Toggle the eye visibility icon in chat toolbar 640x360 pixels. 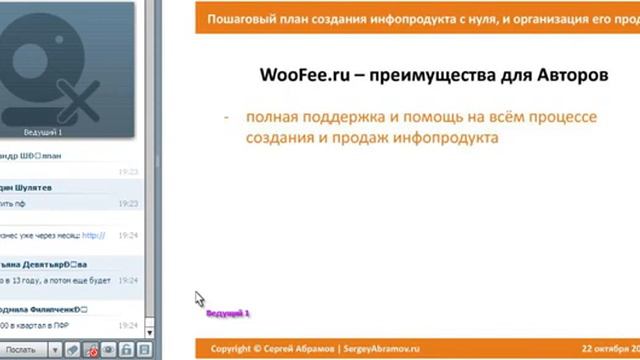click(x=109, y=350)
